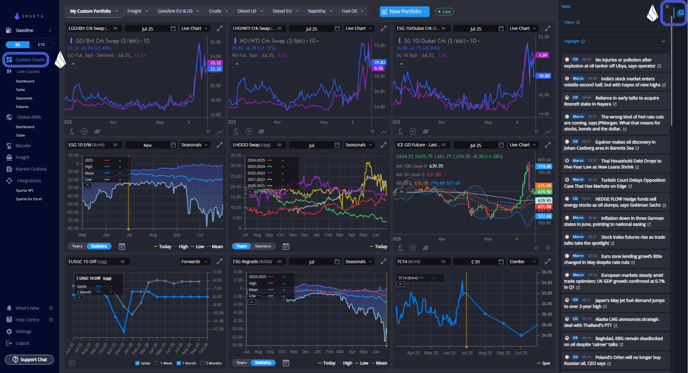The height and width of the screenshot is (373, 688).
Task: Enable the 1 Week checkbox
Action: (157, 363)
